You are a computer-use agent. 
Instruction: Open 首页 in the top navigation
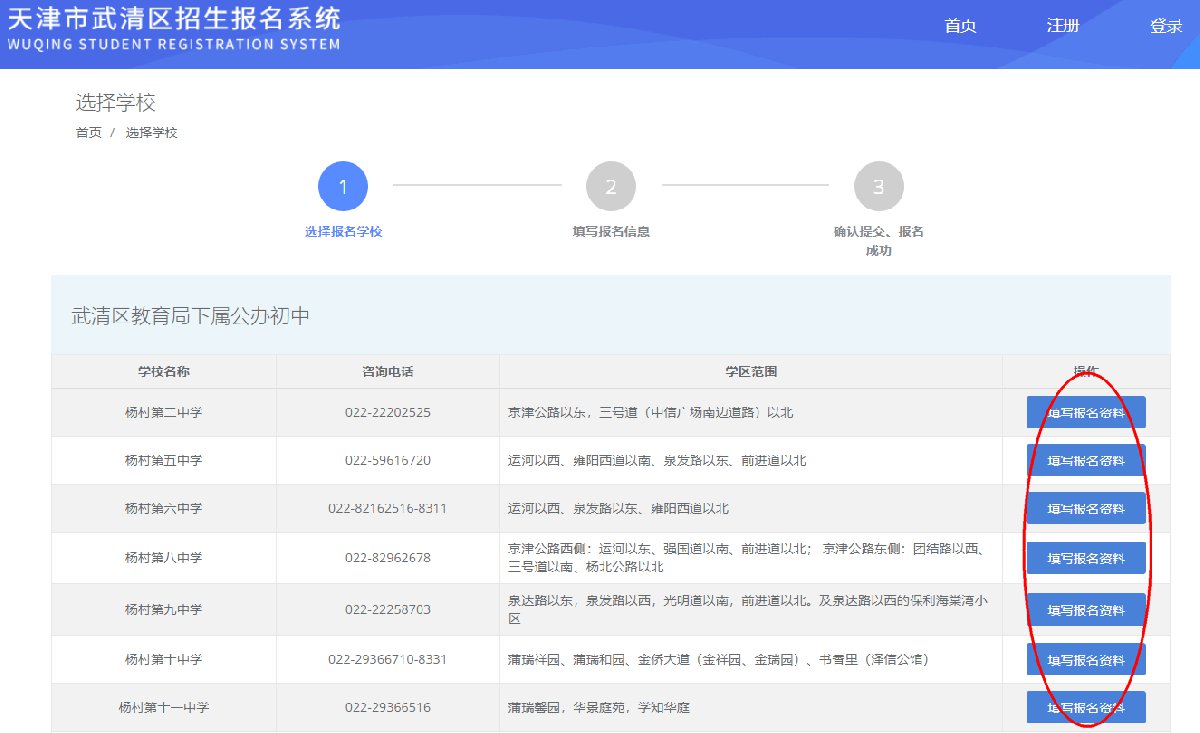[960, 26]
